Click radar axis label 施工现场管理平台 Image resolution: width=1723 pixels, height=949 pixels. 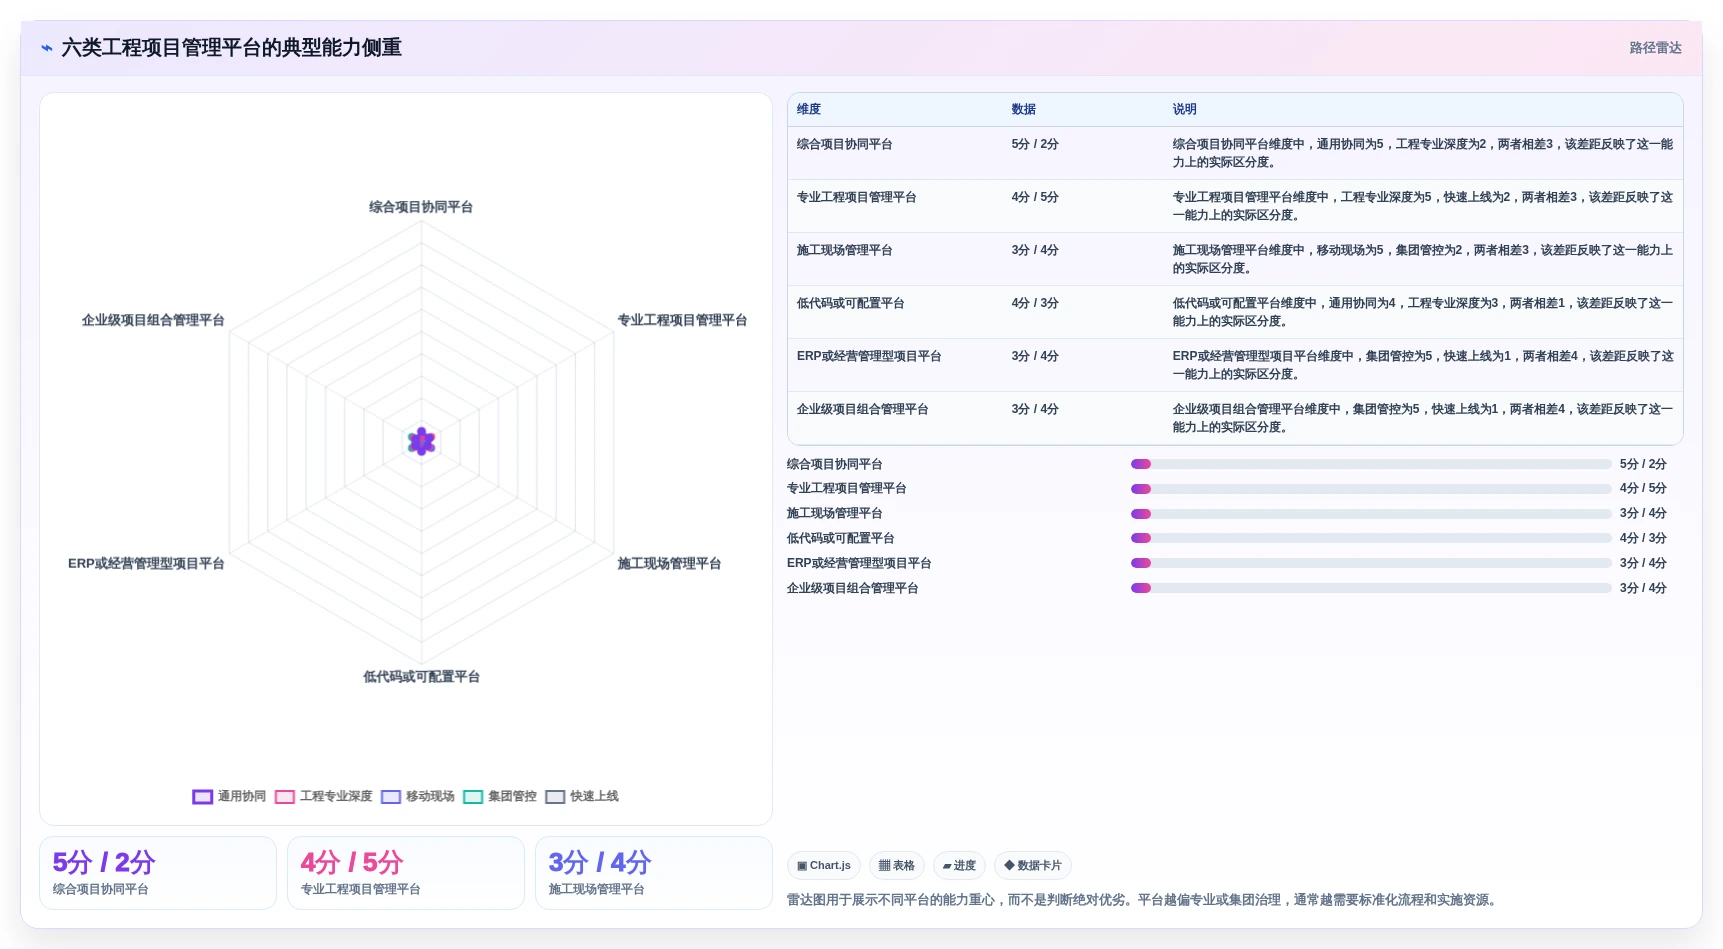tap(669, 564)
